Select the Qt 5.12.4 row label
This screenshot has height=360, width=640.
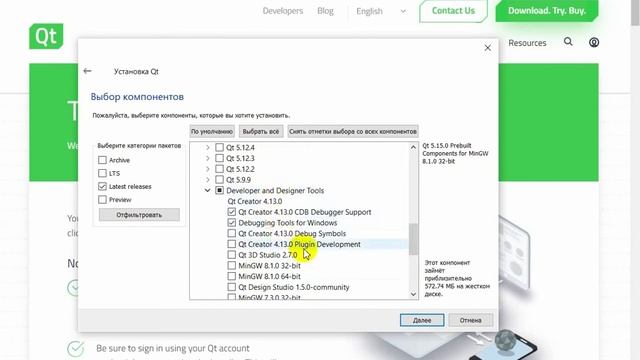click(240, 147)
